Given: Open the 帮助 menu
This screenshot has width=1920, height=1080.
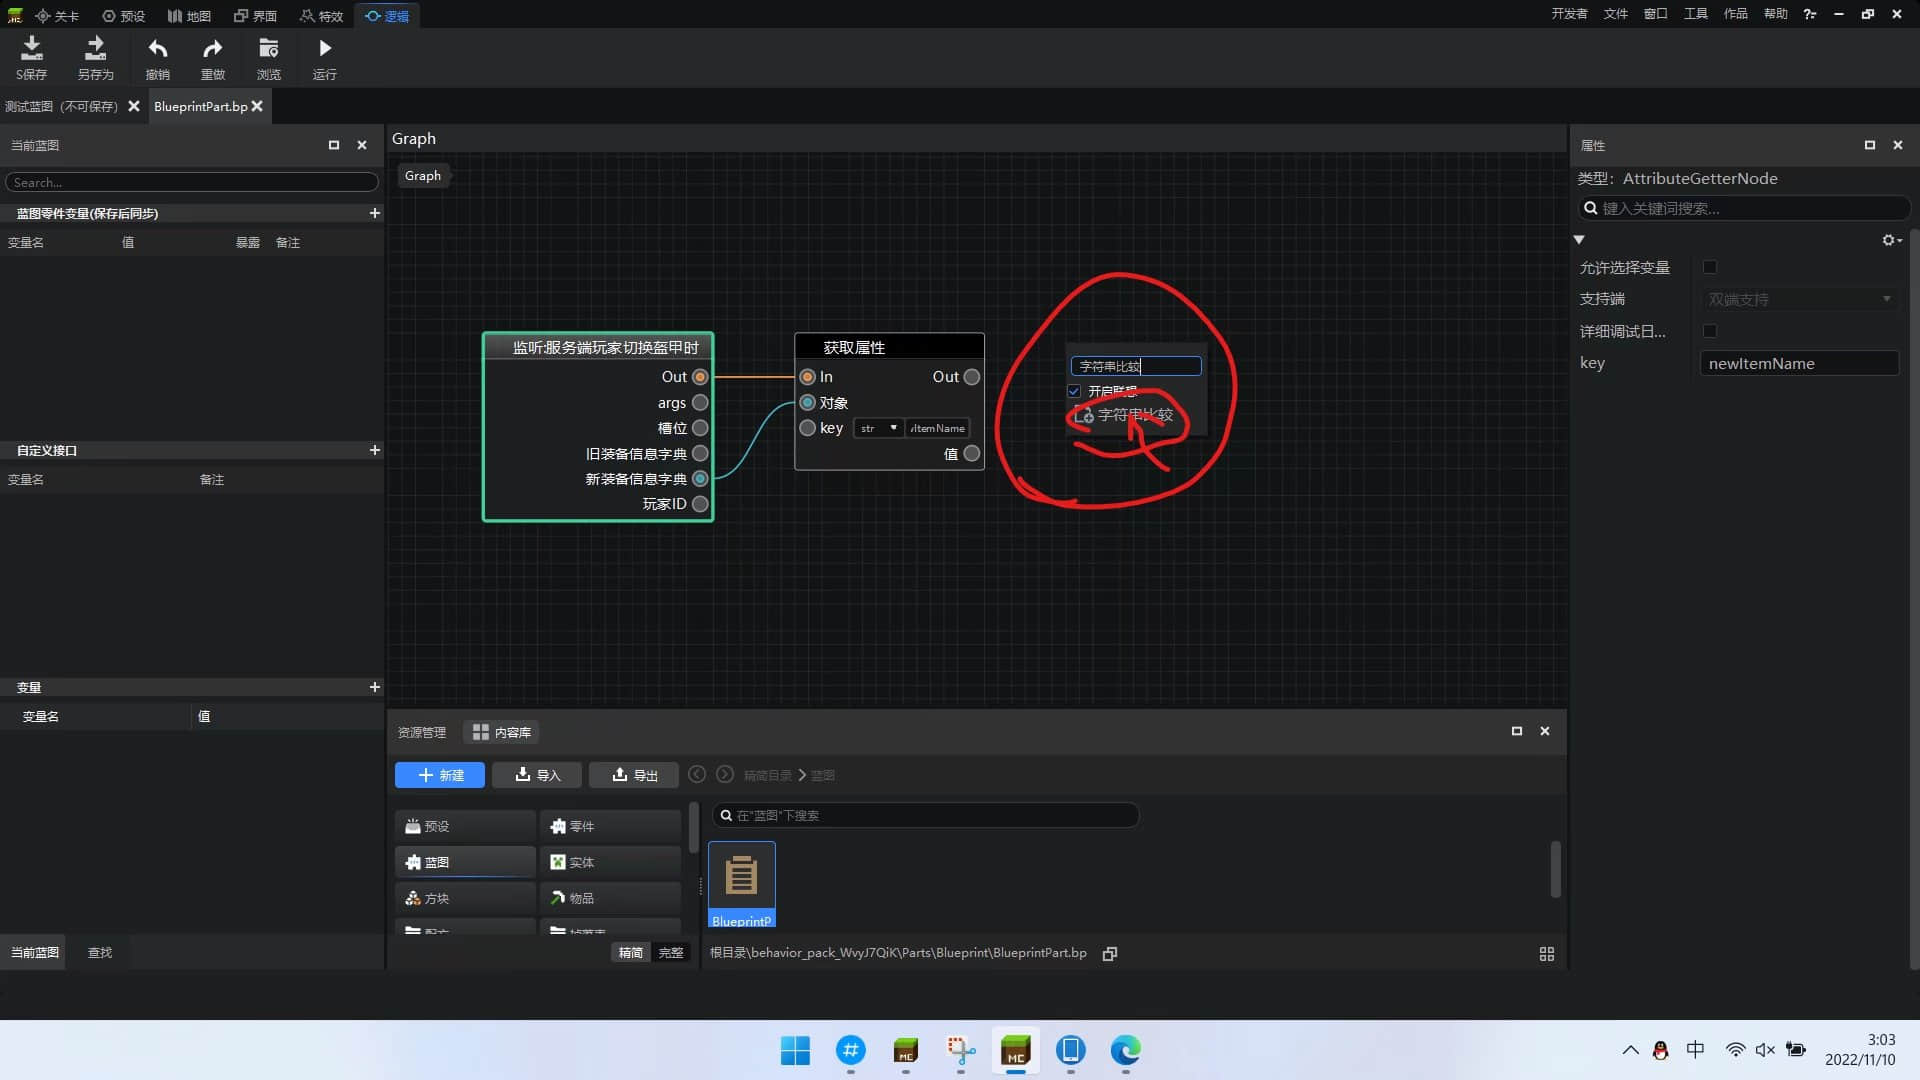Looking at the screenshot, I should 1776,14.
